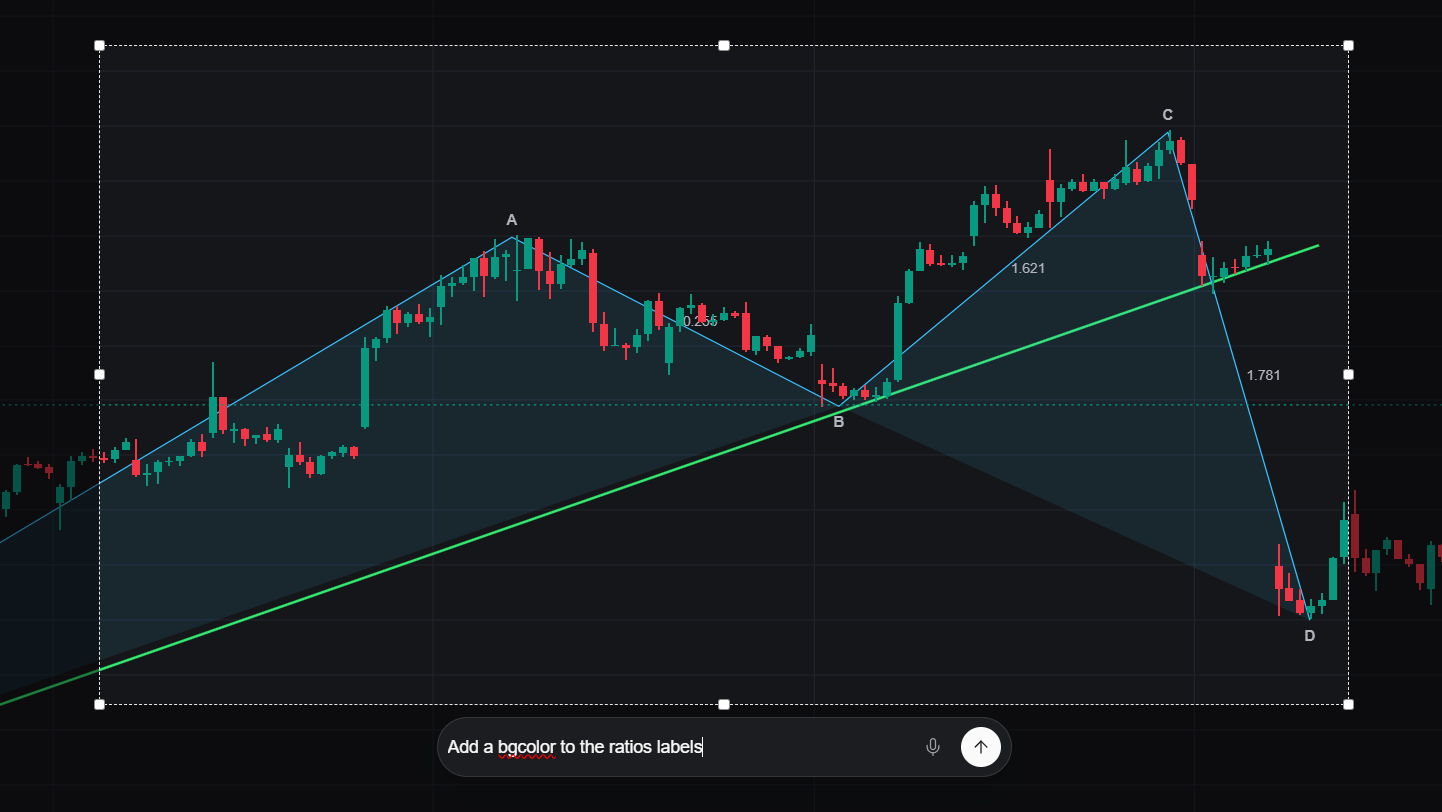Select the pattern point label B
Viewport: 1442px width, 812px height.
tap(839, 422)
